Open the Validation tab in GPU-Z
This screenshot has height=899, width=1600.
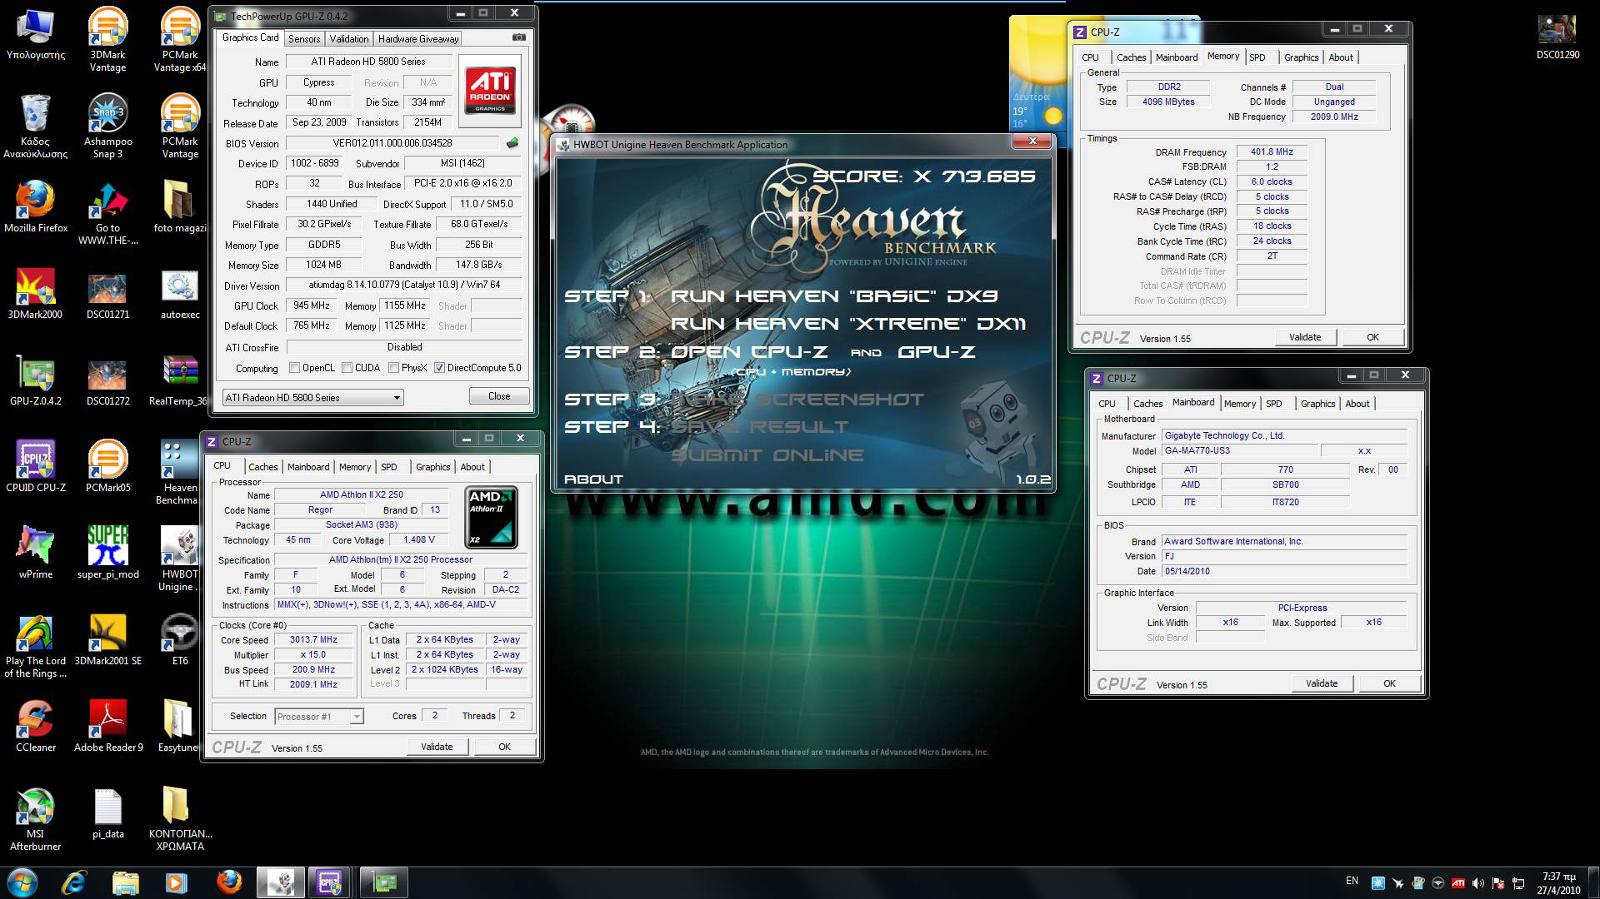[349, 39]
